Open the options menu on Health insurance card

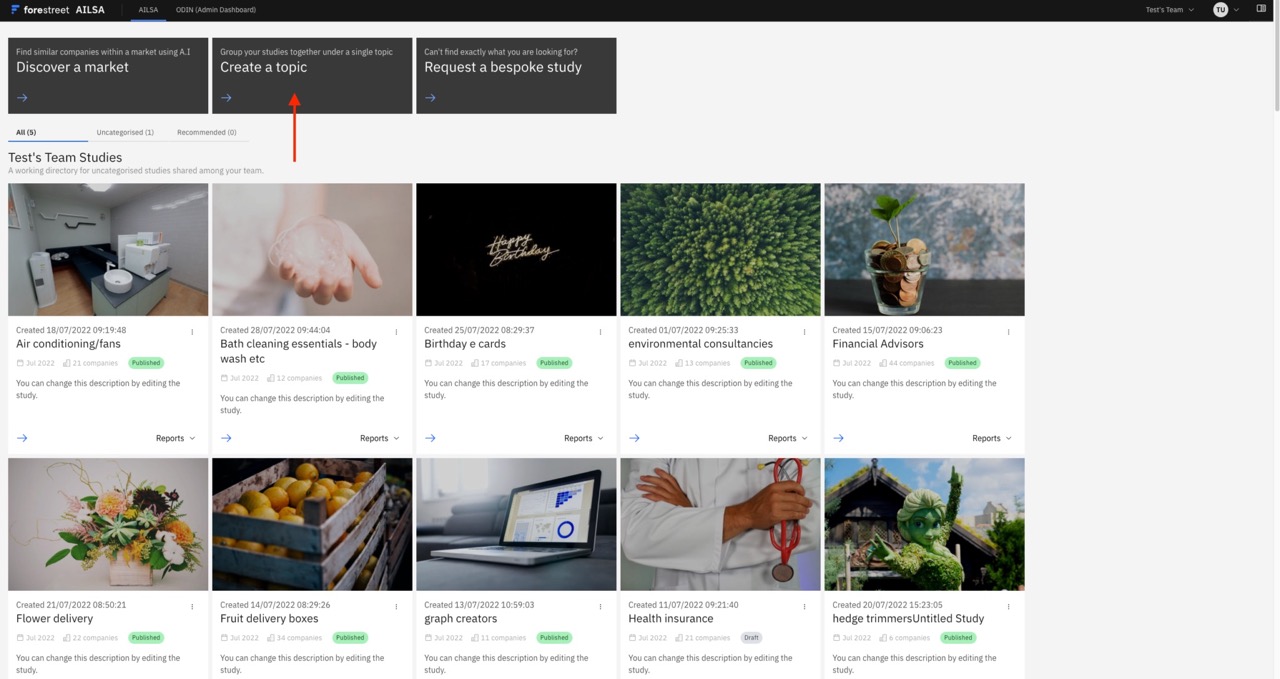pos(804,607)
